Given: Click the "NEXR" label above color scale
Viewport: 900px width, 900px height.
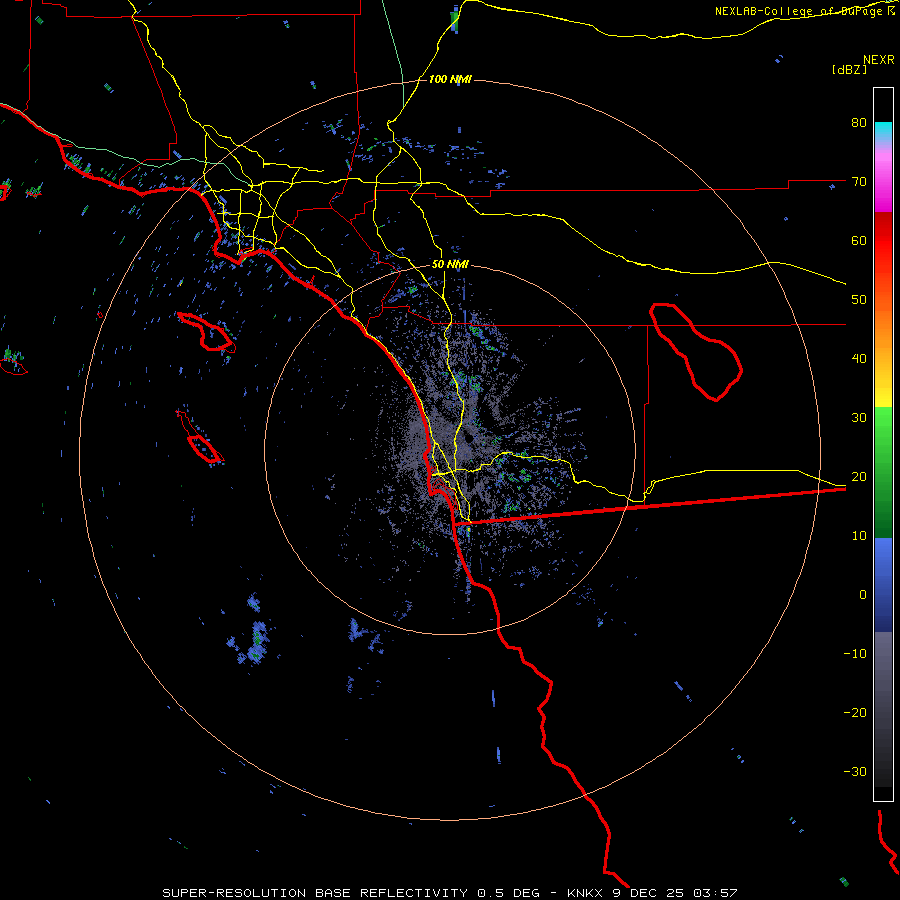Looking at the screenshot, I should pos(878,60).
